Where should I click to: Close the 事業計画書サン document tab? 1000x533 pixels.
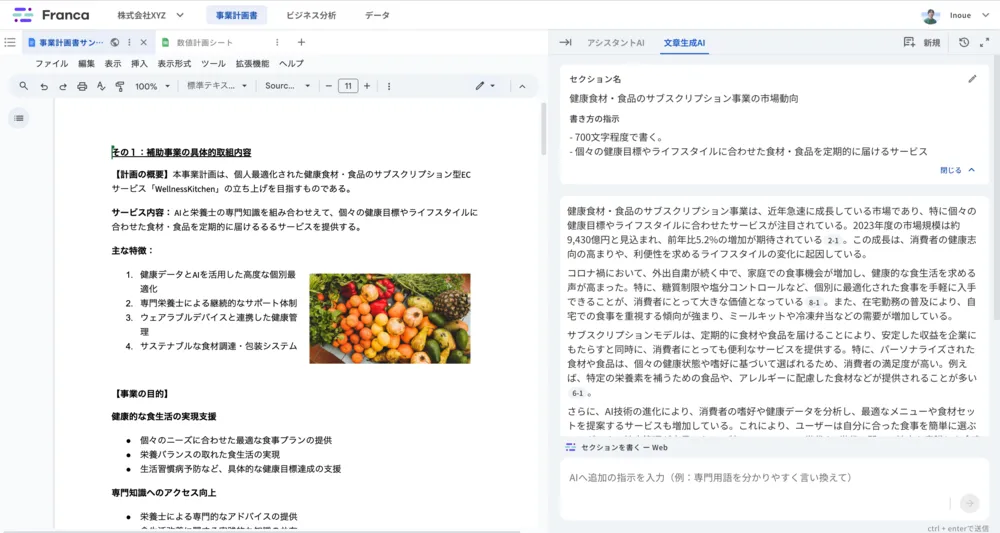point(143,42)
